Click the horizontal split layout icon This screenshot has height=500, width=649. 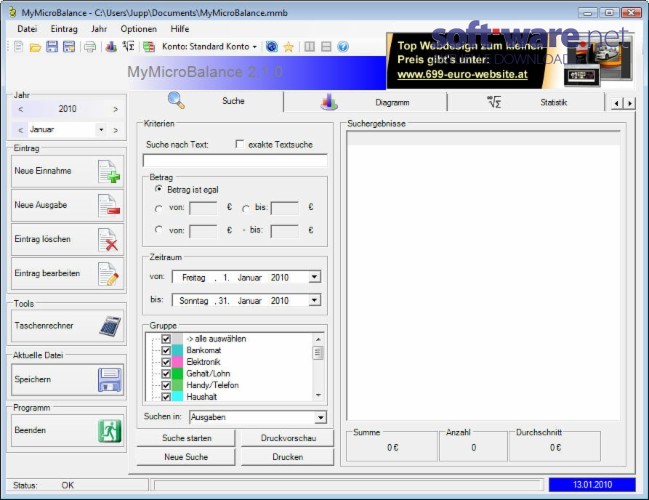(x=326, y=46)
